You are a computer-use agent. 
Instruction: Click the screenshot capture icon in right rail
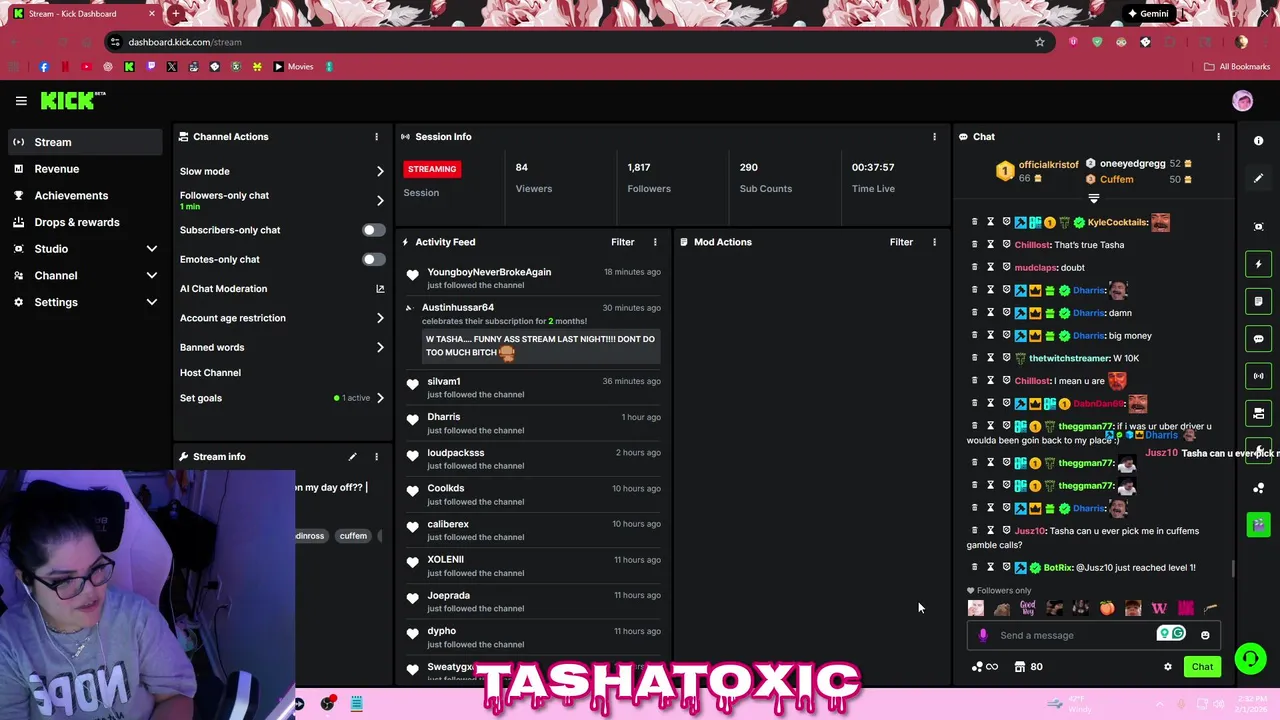[1258, 226]
